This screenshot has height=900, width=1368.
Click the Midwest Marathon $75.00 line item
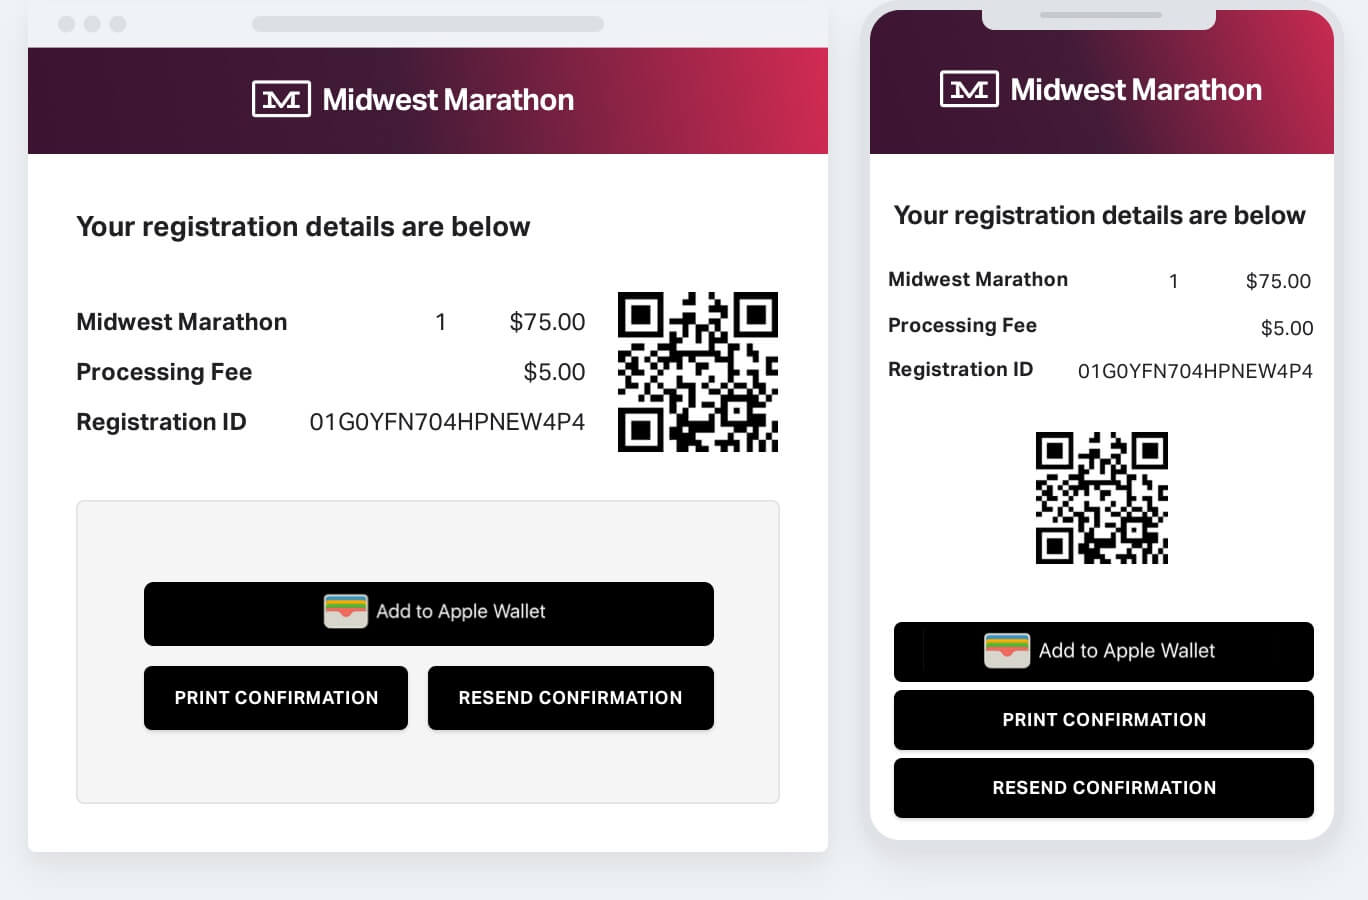point(330,321)
